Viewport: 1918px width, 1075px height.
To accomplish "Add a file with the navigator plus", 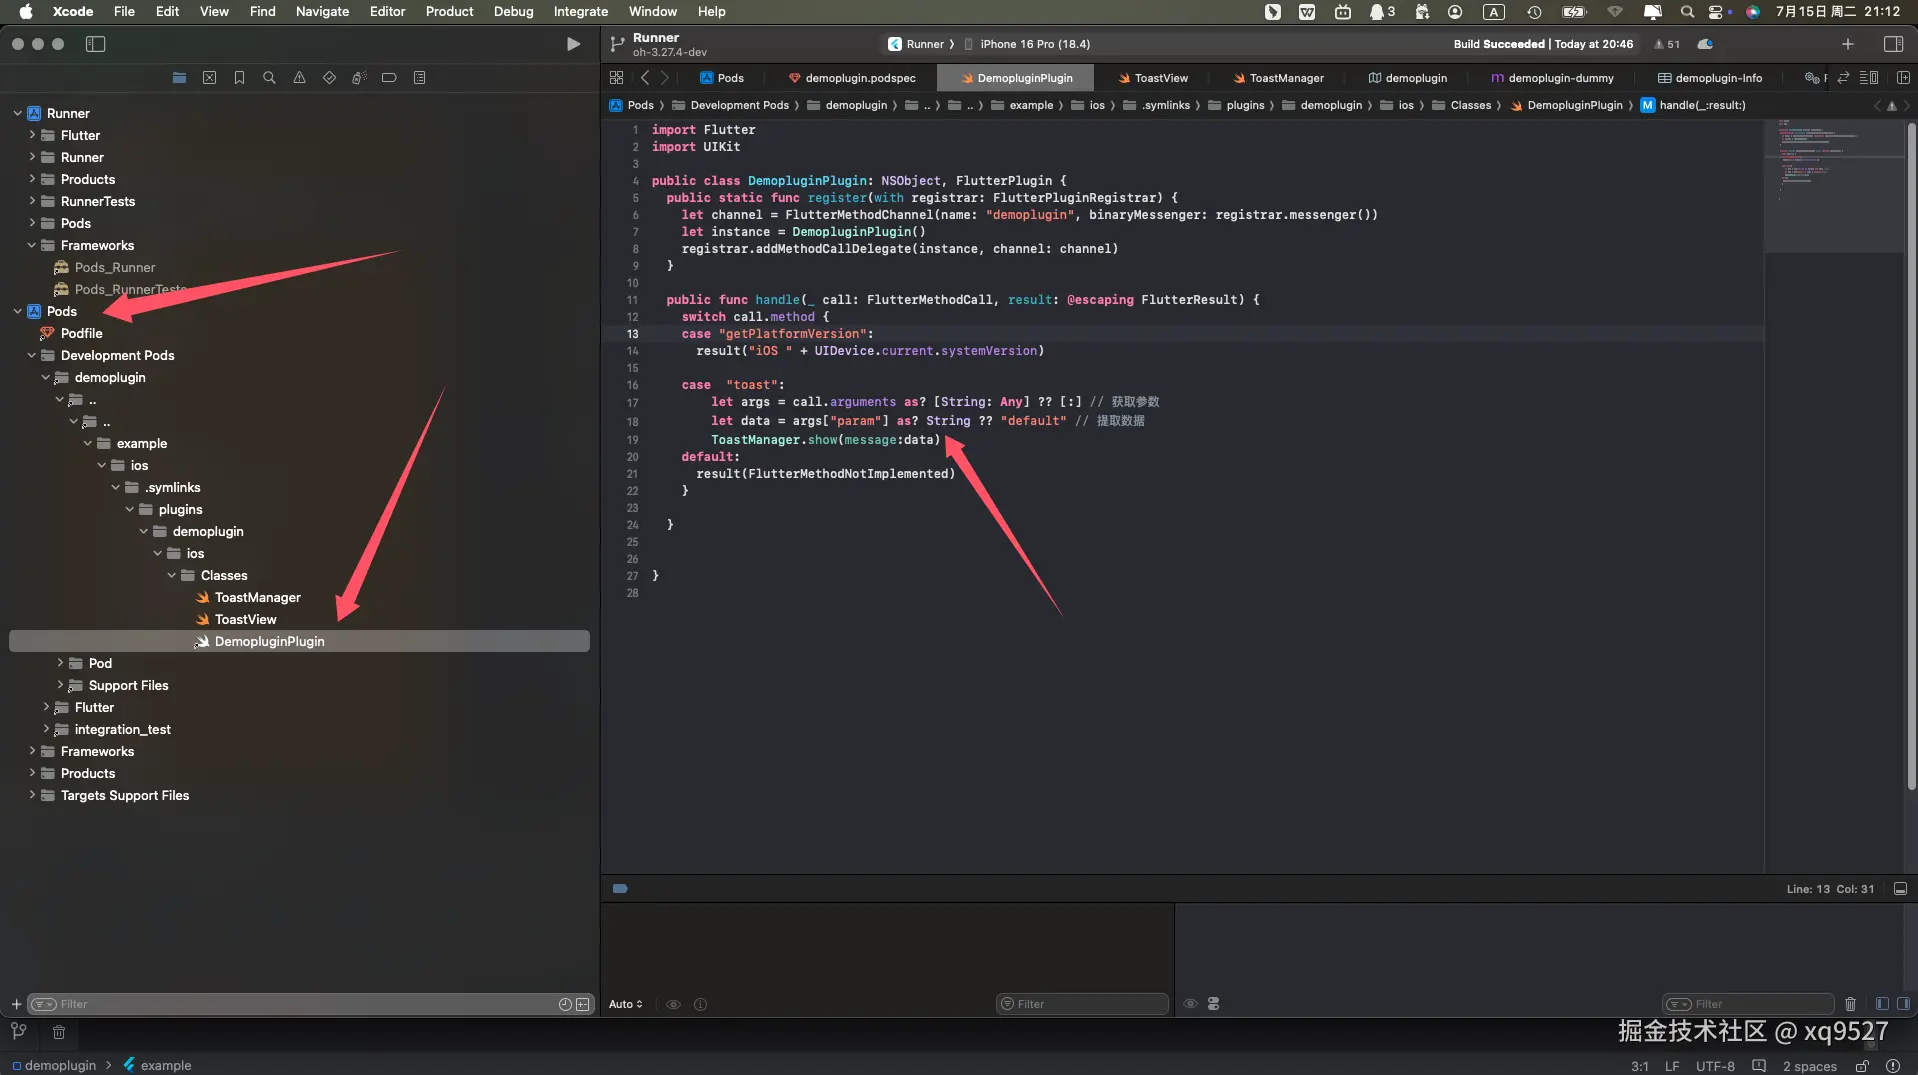I will pyautogui.click(x=16, y=1004).
